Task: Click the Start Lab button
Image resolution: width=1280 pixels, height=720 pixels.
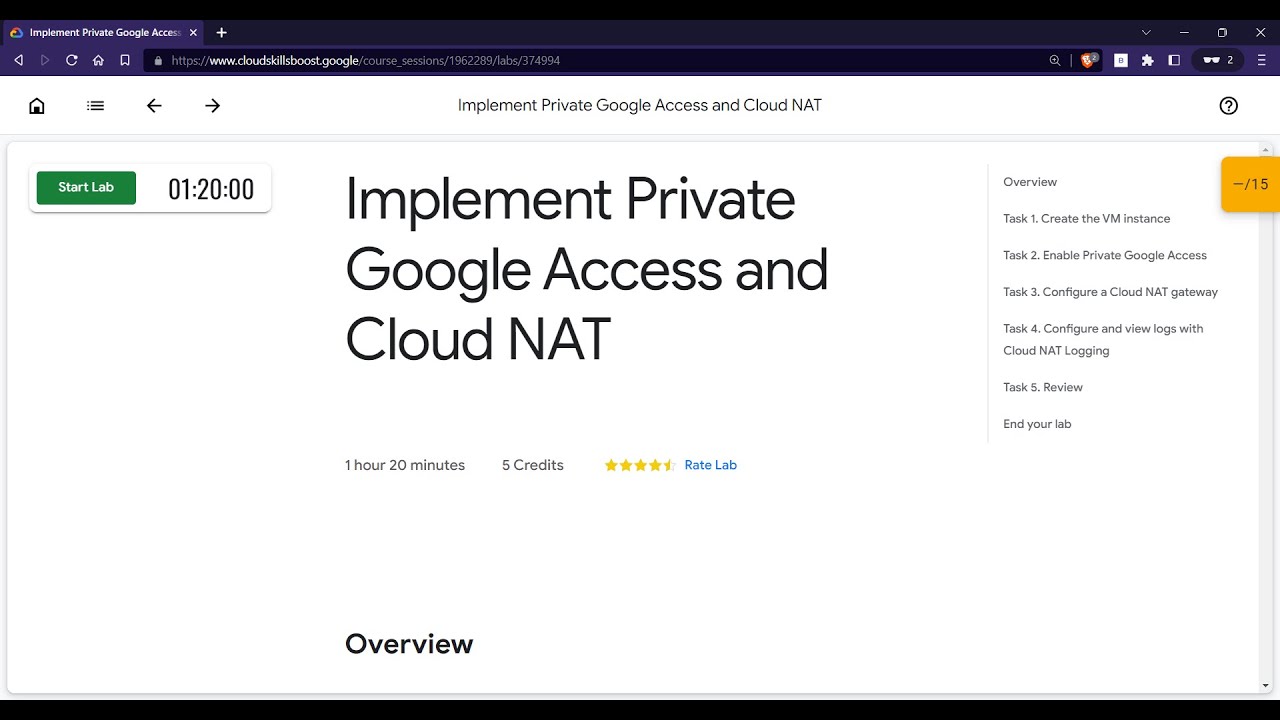Action: click(86, 187)
